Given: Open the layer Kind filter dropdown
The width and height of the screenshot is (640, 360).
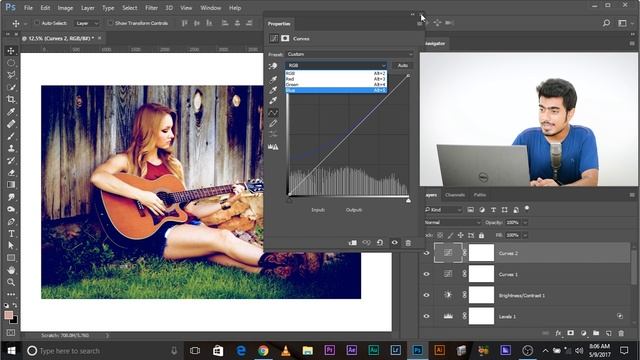Looking at the screenshot, I should pos(443,210).
